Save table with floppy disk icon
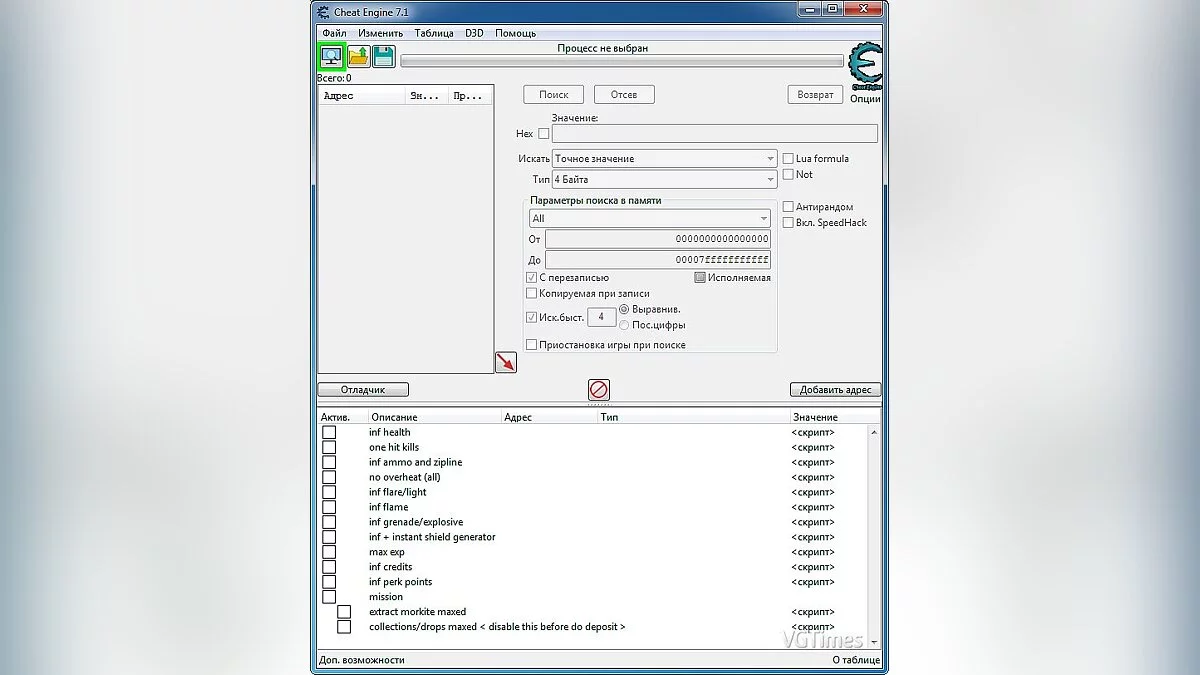Screen dimensions: 1200x675 (384, 56)
